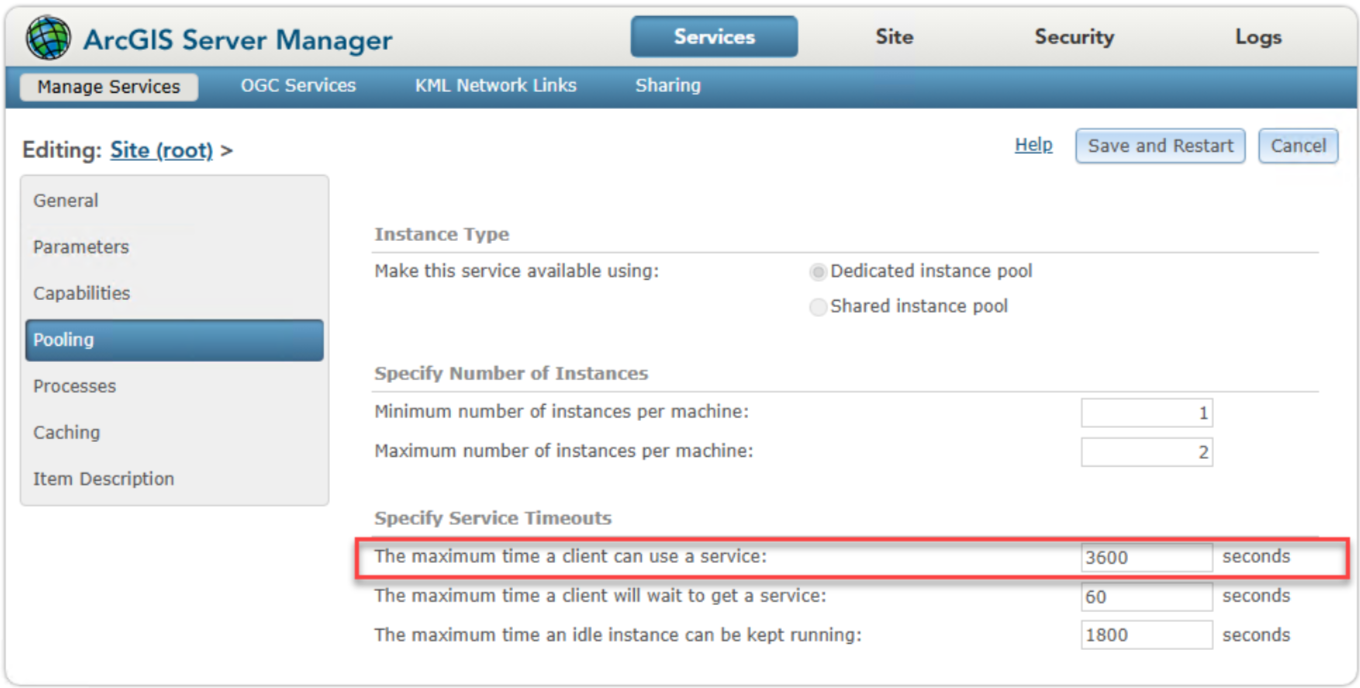Open the Services main tab
This screenshot has height=688, width=1360.
tap(714, 37)
